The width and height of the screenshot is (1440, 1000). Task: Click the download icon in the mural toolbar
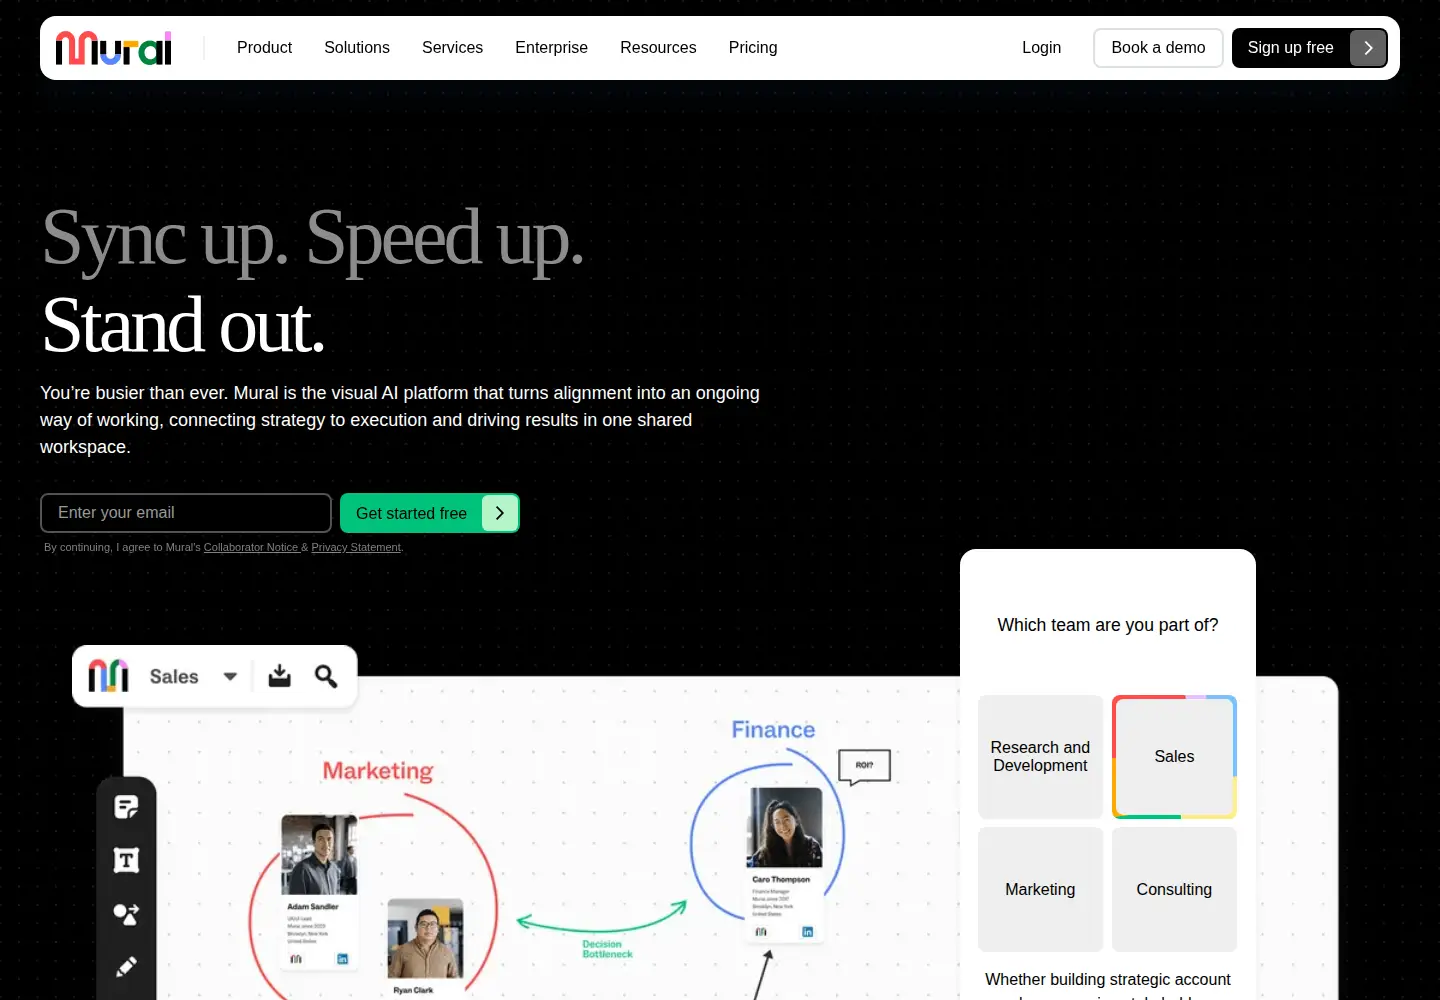point(280,676)
